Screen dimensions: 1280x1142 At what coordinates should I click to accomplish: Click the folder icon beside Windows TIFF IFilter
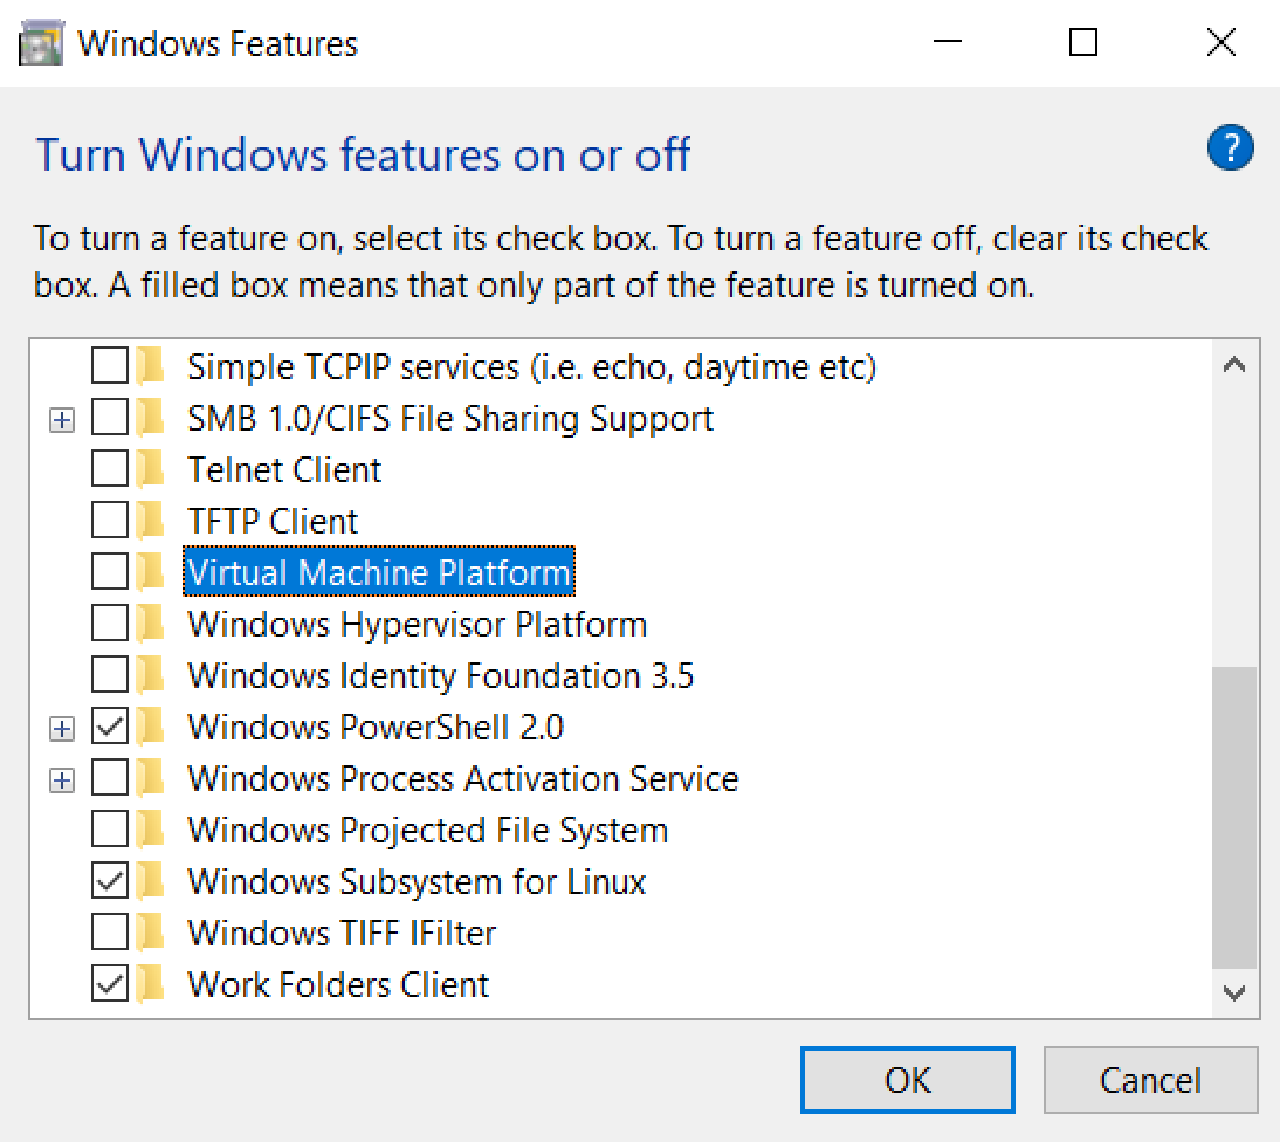(148, 932)
